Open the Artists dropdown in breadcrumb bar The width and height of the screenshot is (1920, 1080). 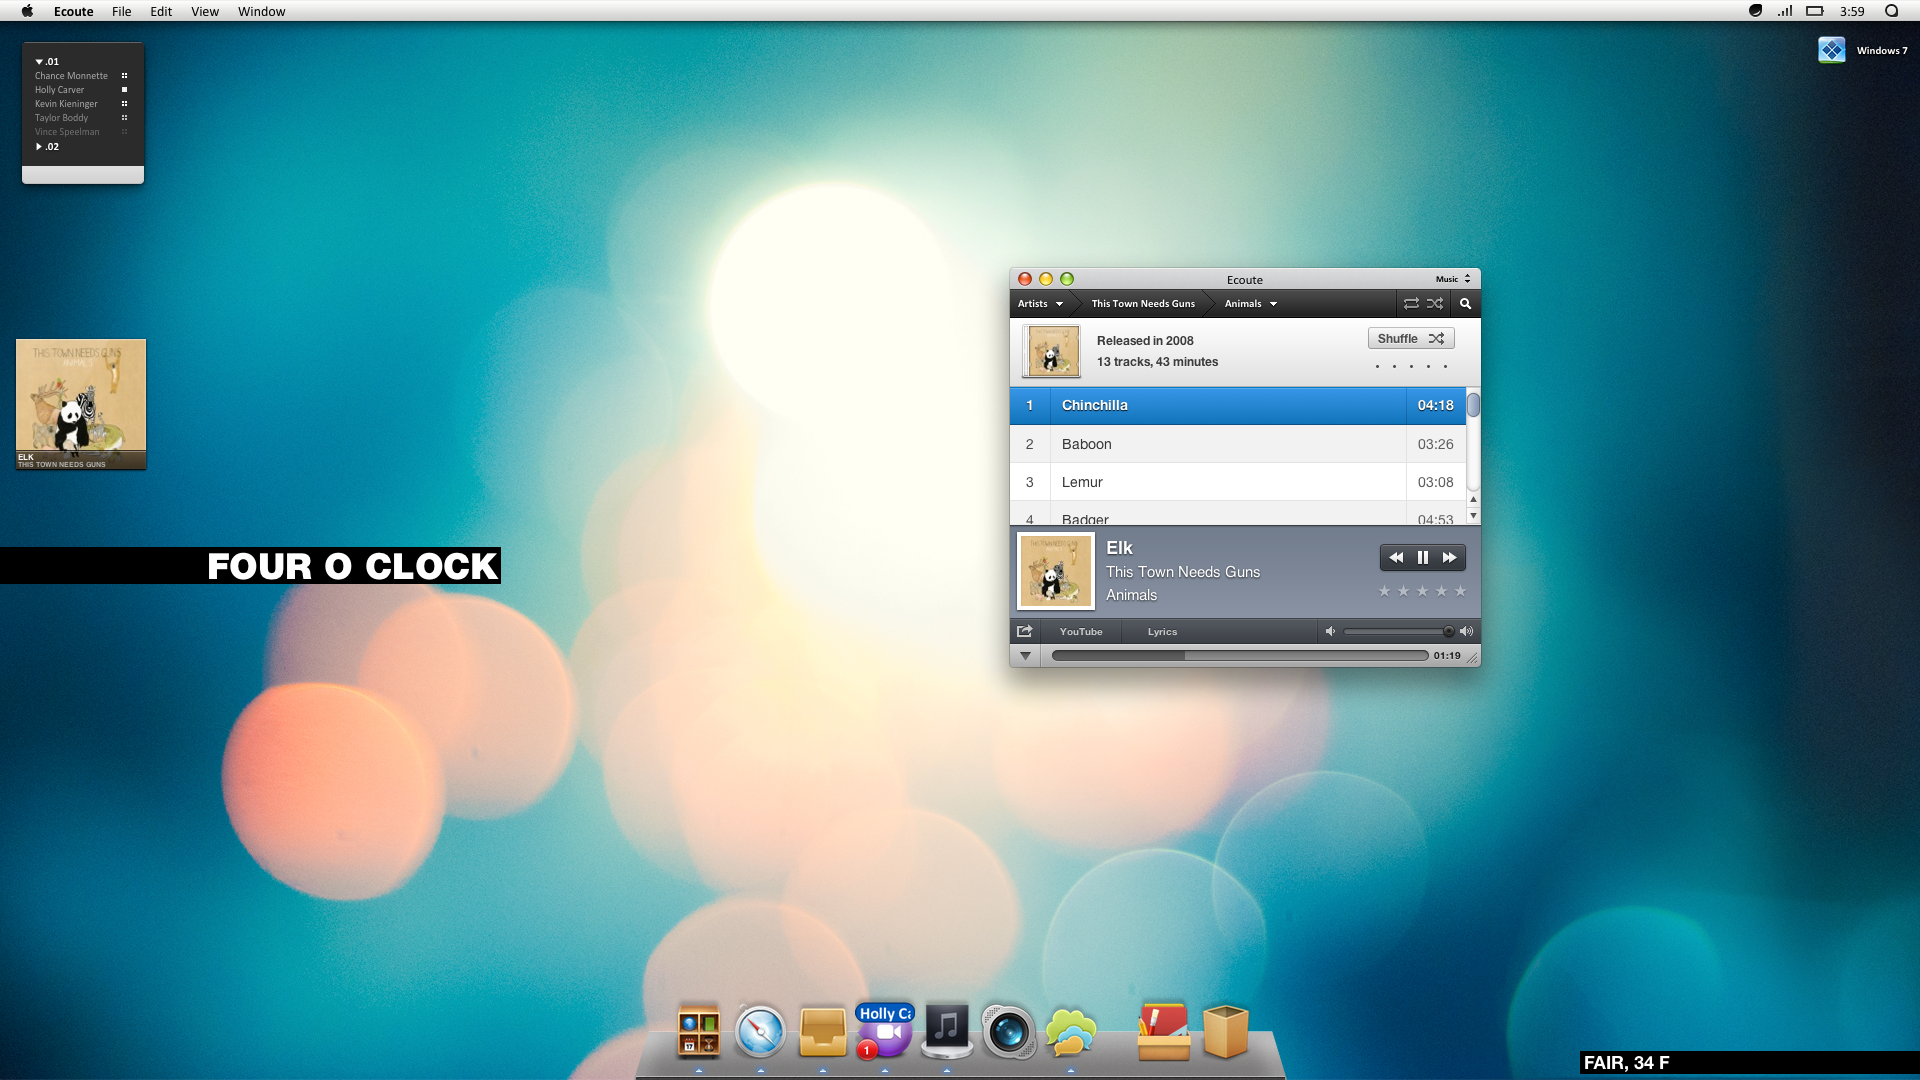coord(1040,304)
